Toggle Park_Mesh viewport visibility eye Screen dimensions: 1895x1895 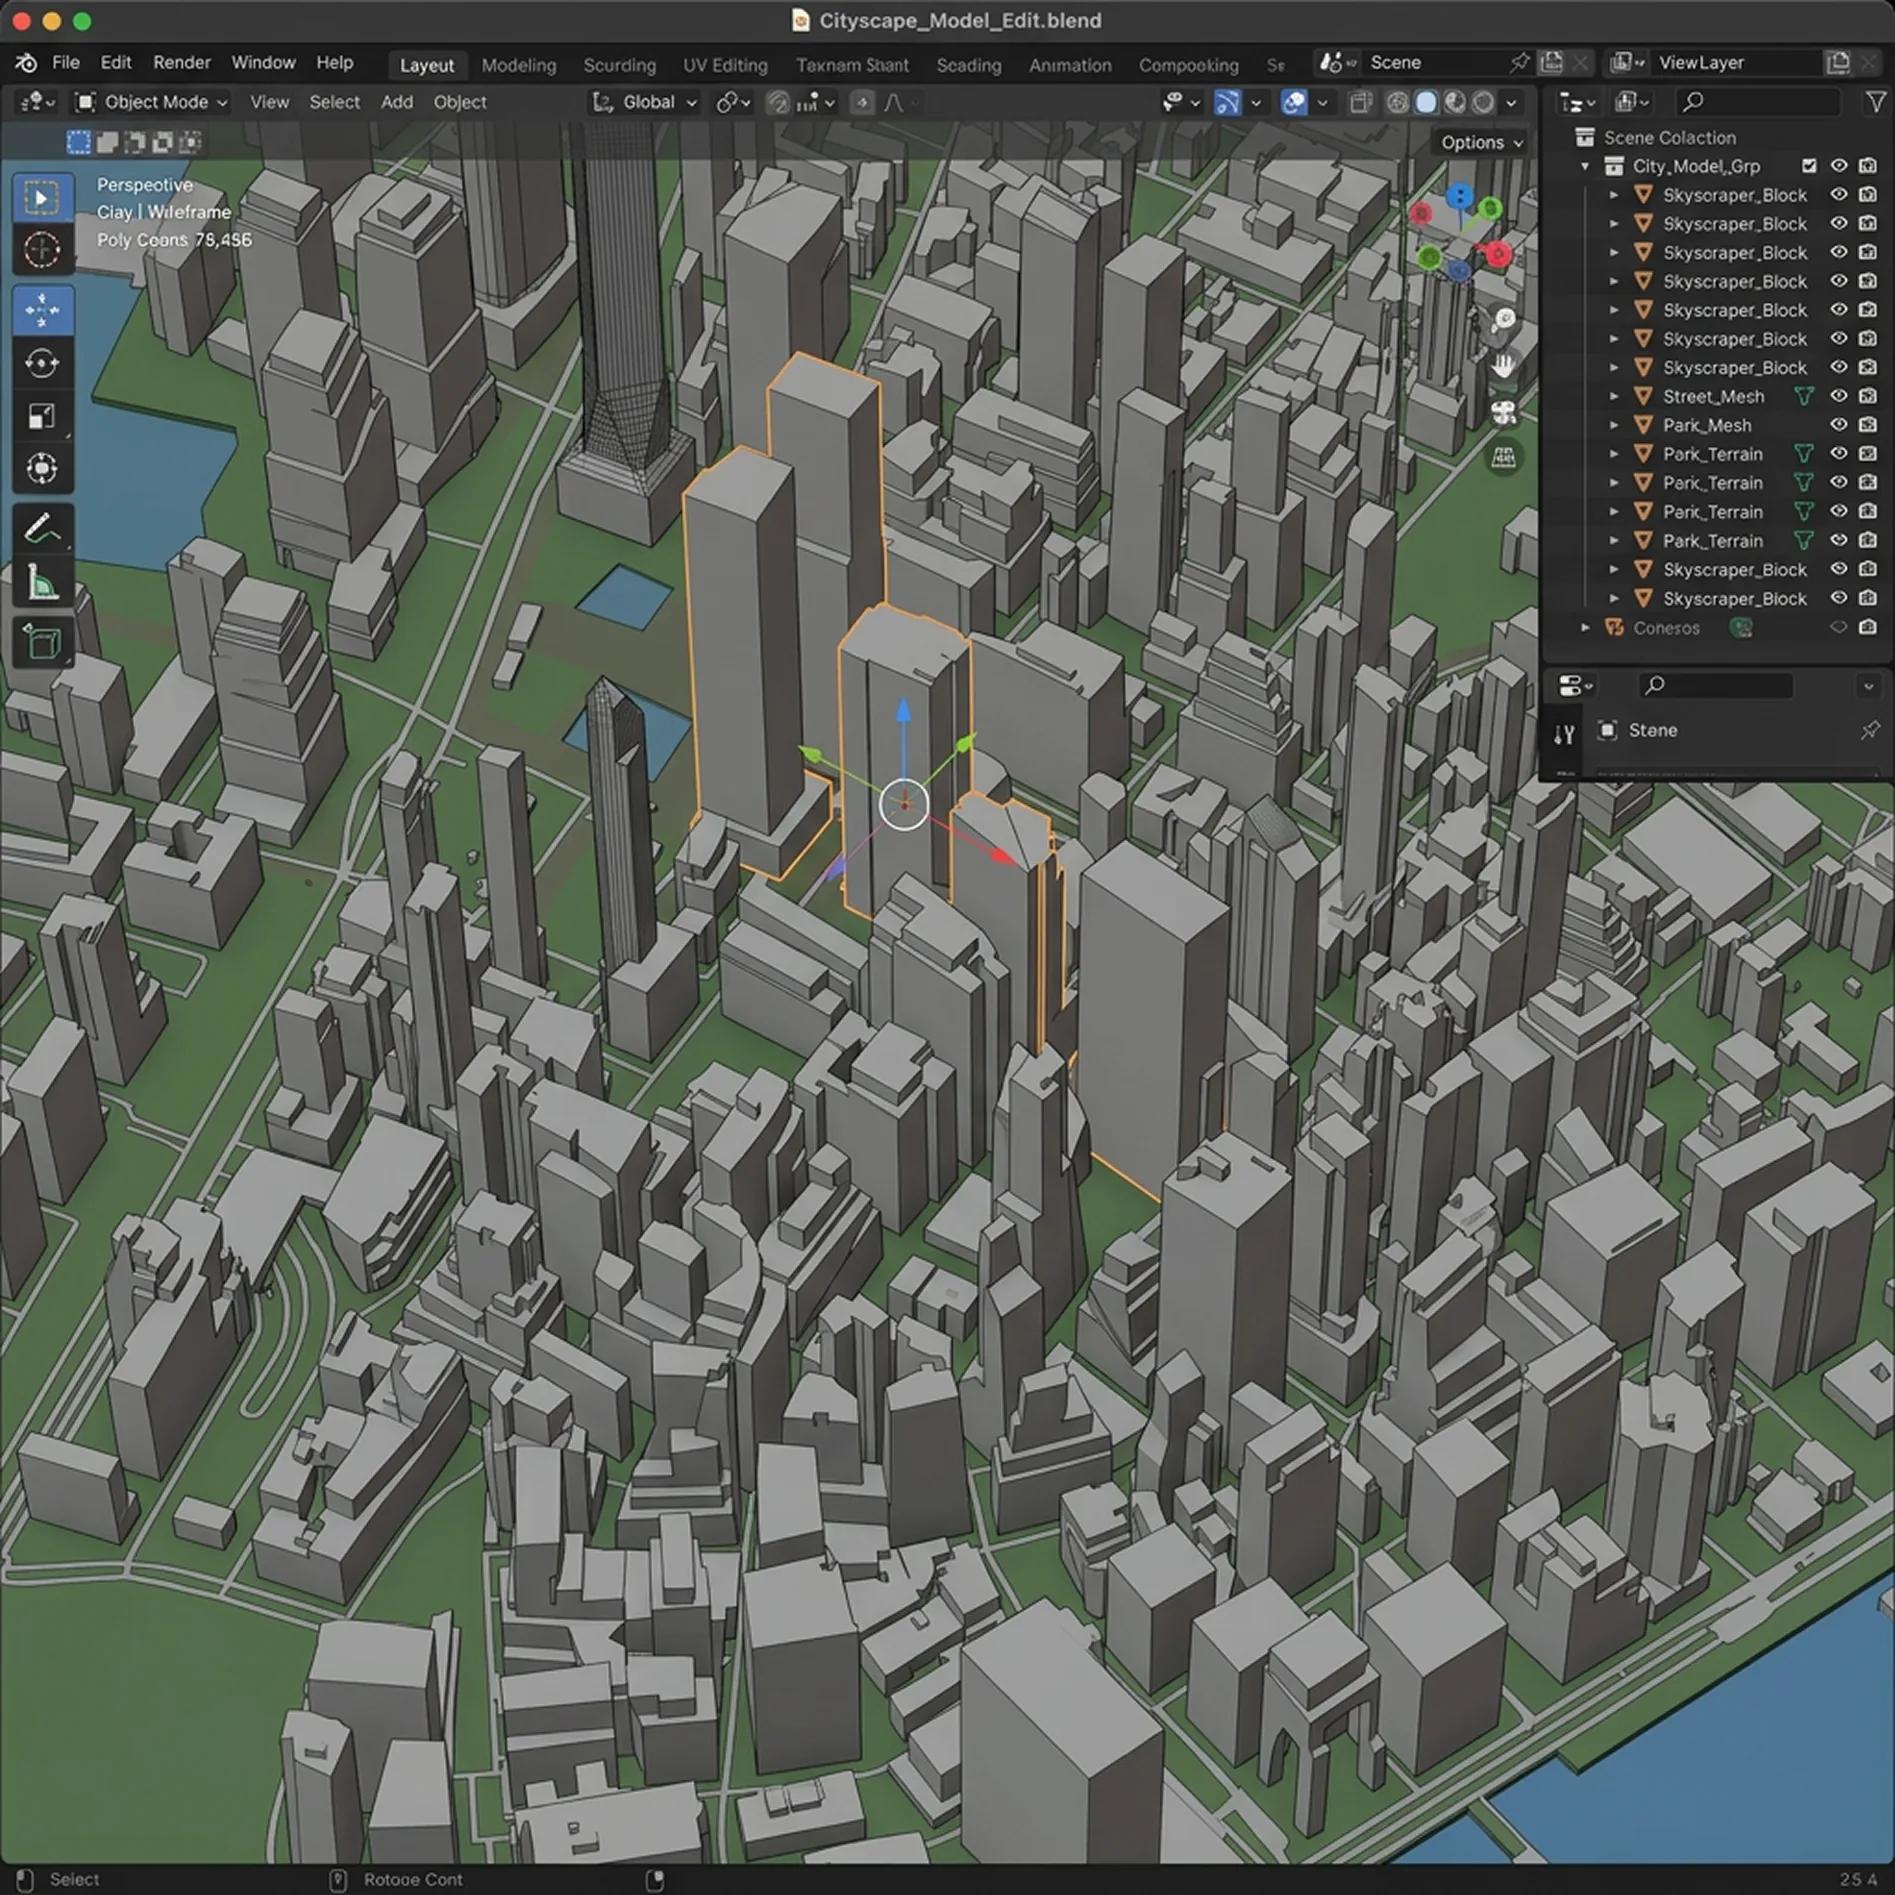click(1838, 425)
